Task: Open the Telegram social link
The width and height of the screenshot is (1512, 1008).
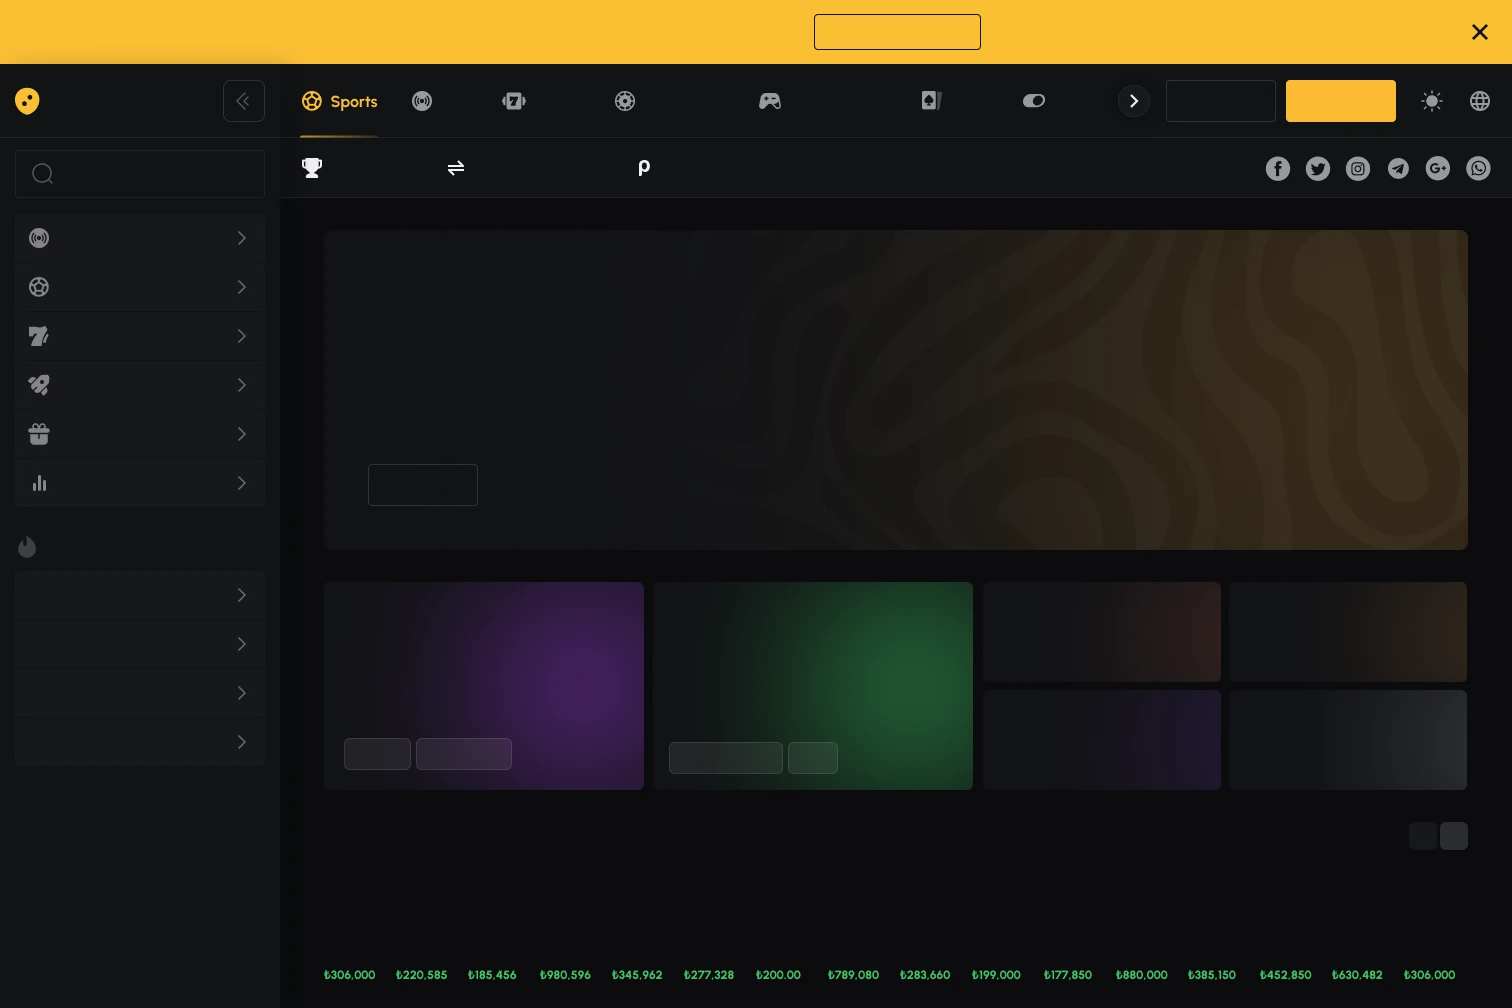Action: 1398,169
